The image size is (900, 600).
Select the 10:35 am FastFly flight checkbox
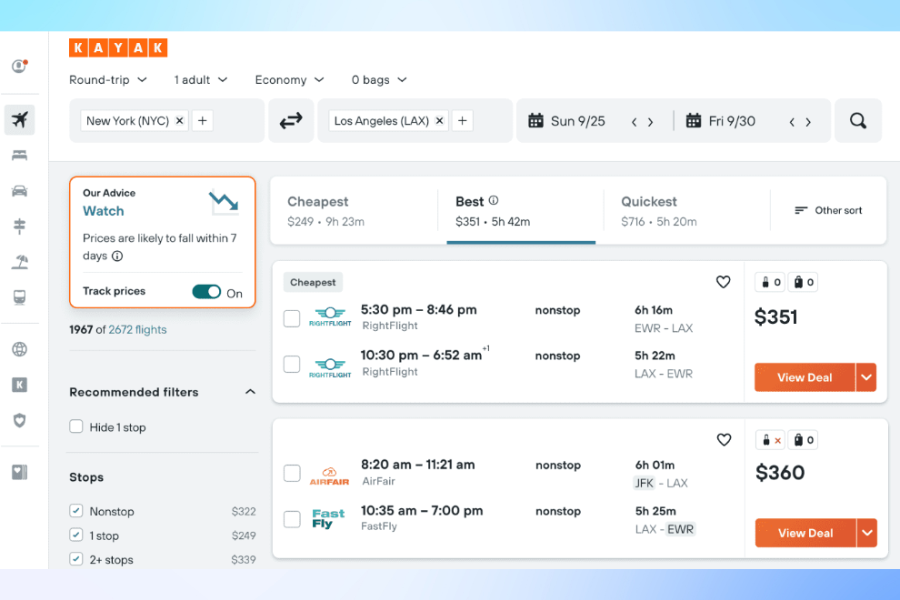292,519
